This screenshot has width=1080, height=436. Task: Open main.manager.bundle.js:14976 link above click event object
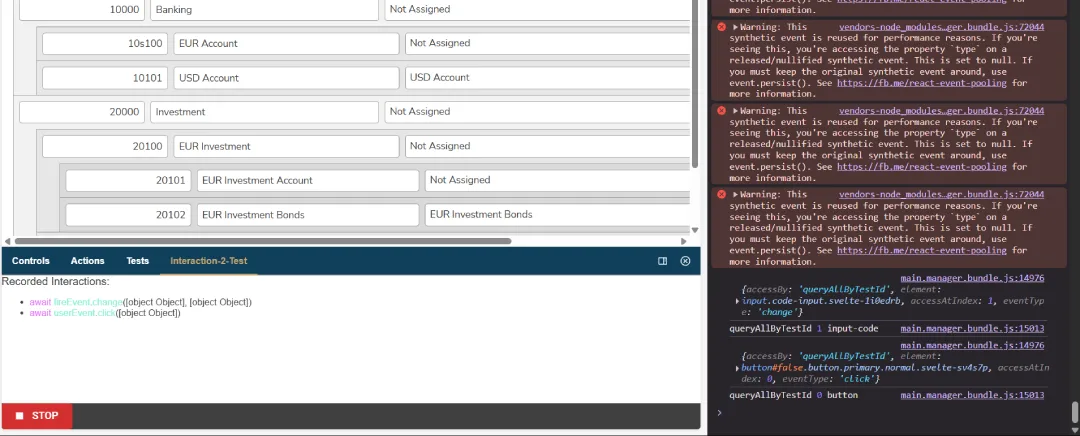973,345
